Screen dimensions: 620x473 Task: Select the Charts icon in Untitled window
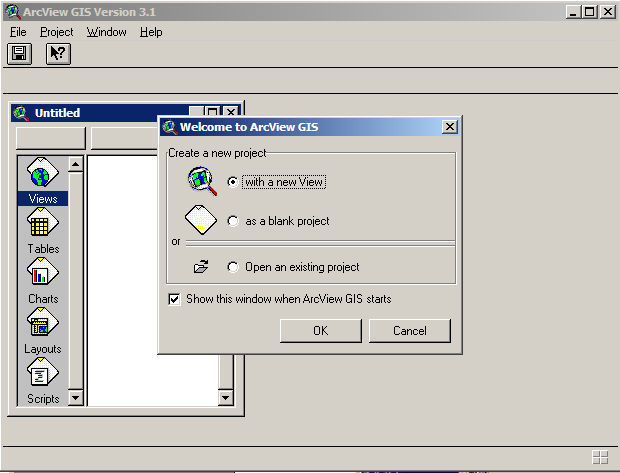click(x=43, y=272)
